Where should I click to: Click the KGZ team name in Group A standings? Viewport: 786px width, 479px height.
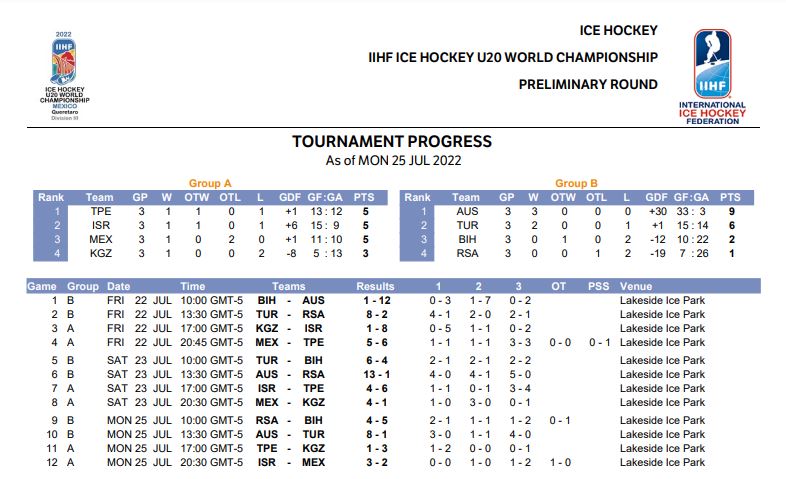100,253
